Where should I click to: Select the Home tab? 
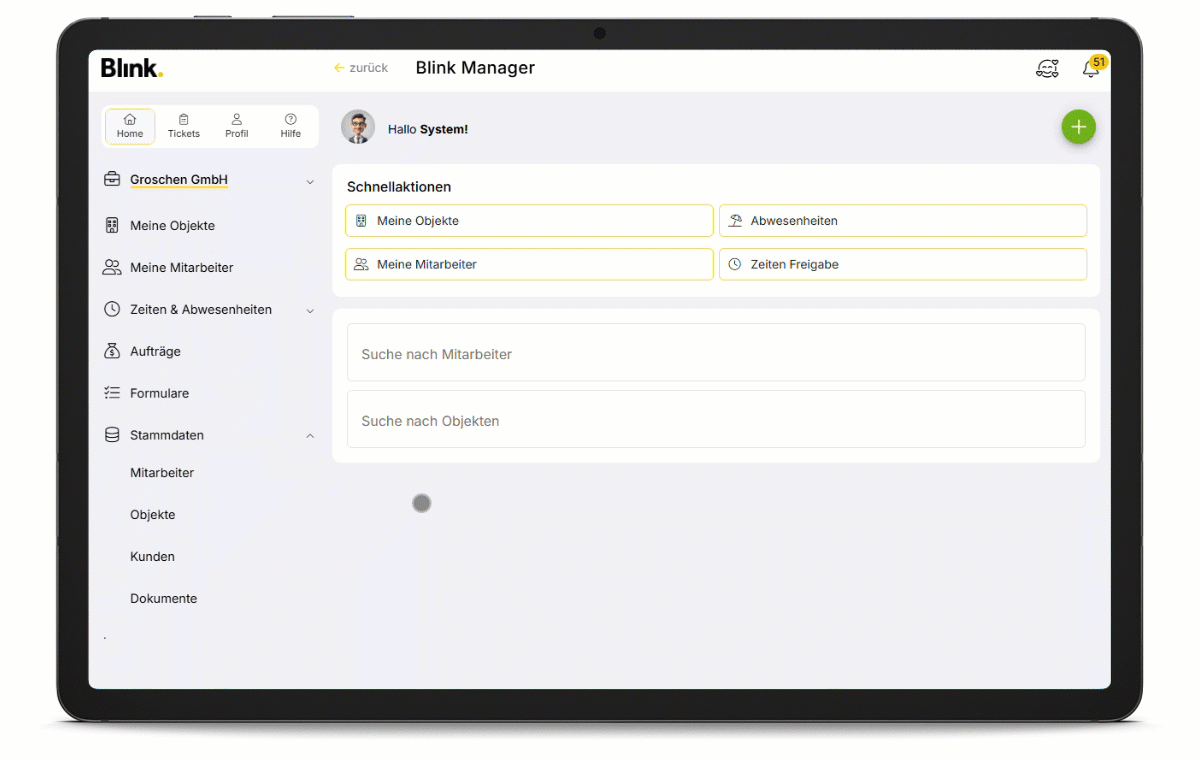[130, 126]
